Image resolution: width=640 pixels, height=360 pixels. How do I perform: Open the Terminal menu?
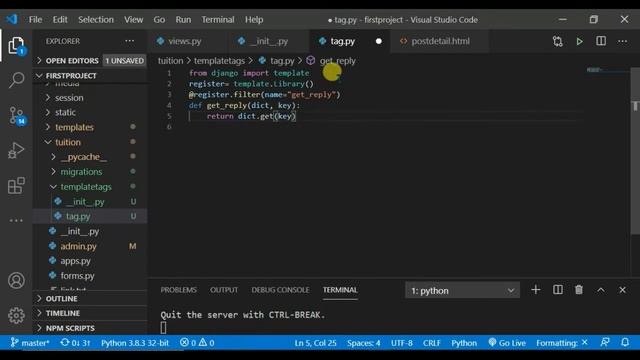[x=218, y=20]
